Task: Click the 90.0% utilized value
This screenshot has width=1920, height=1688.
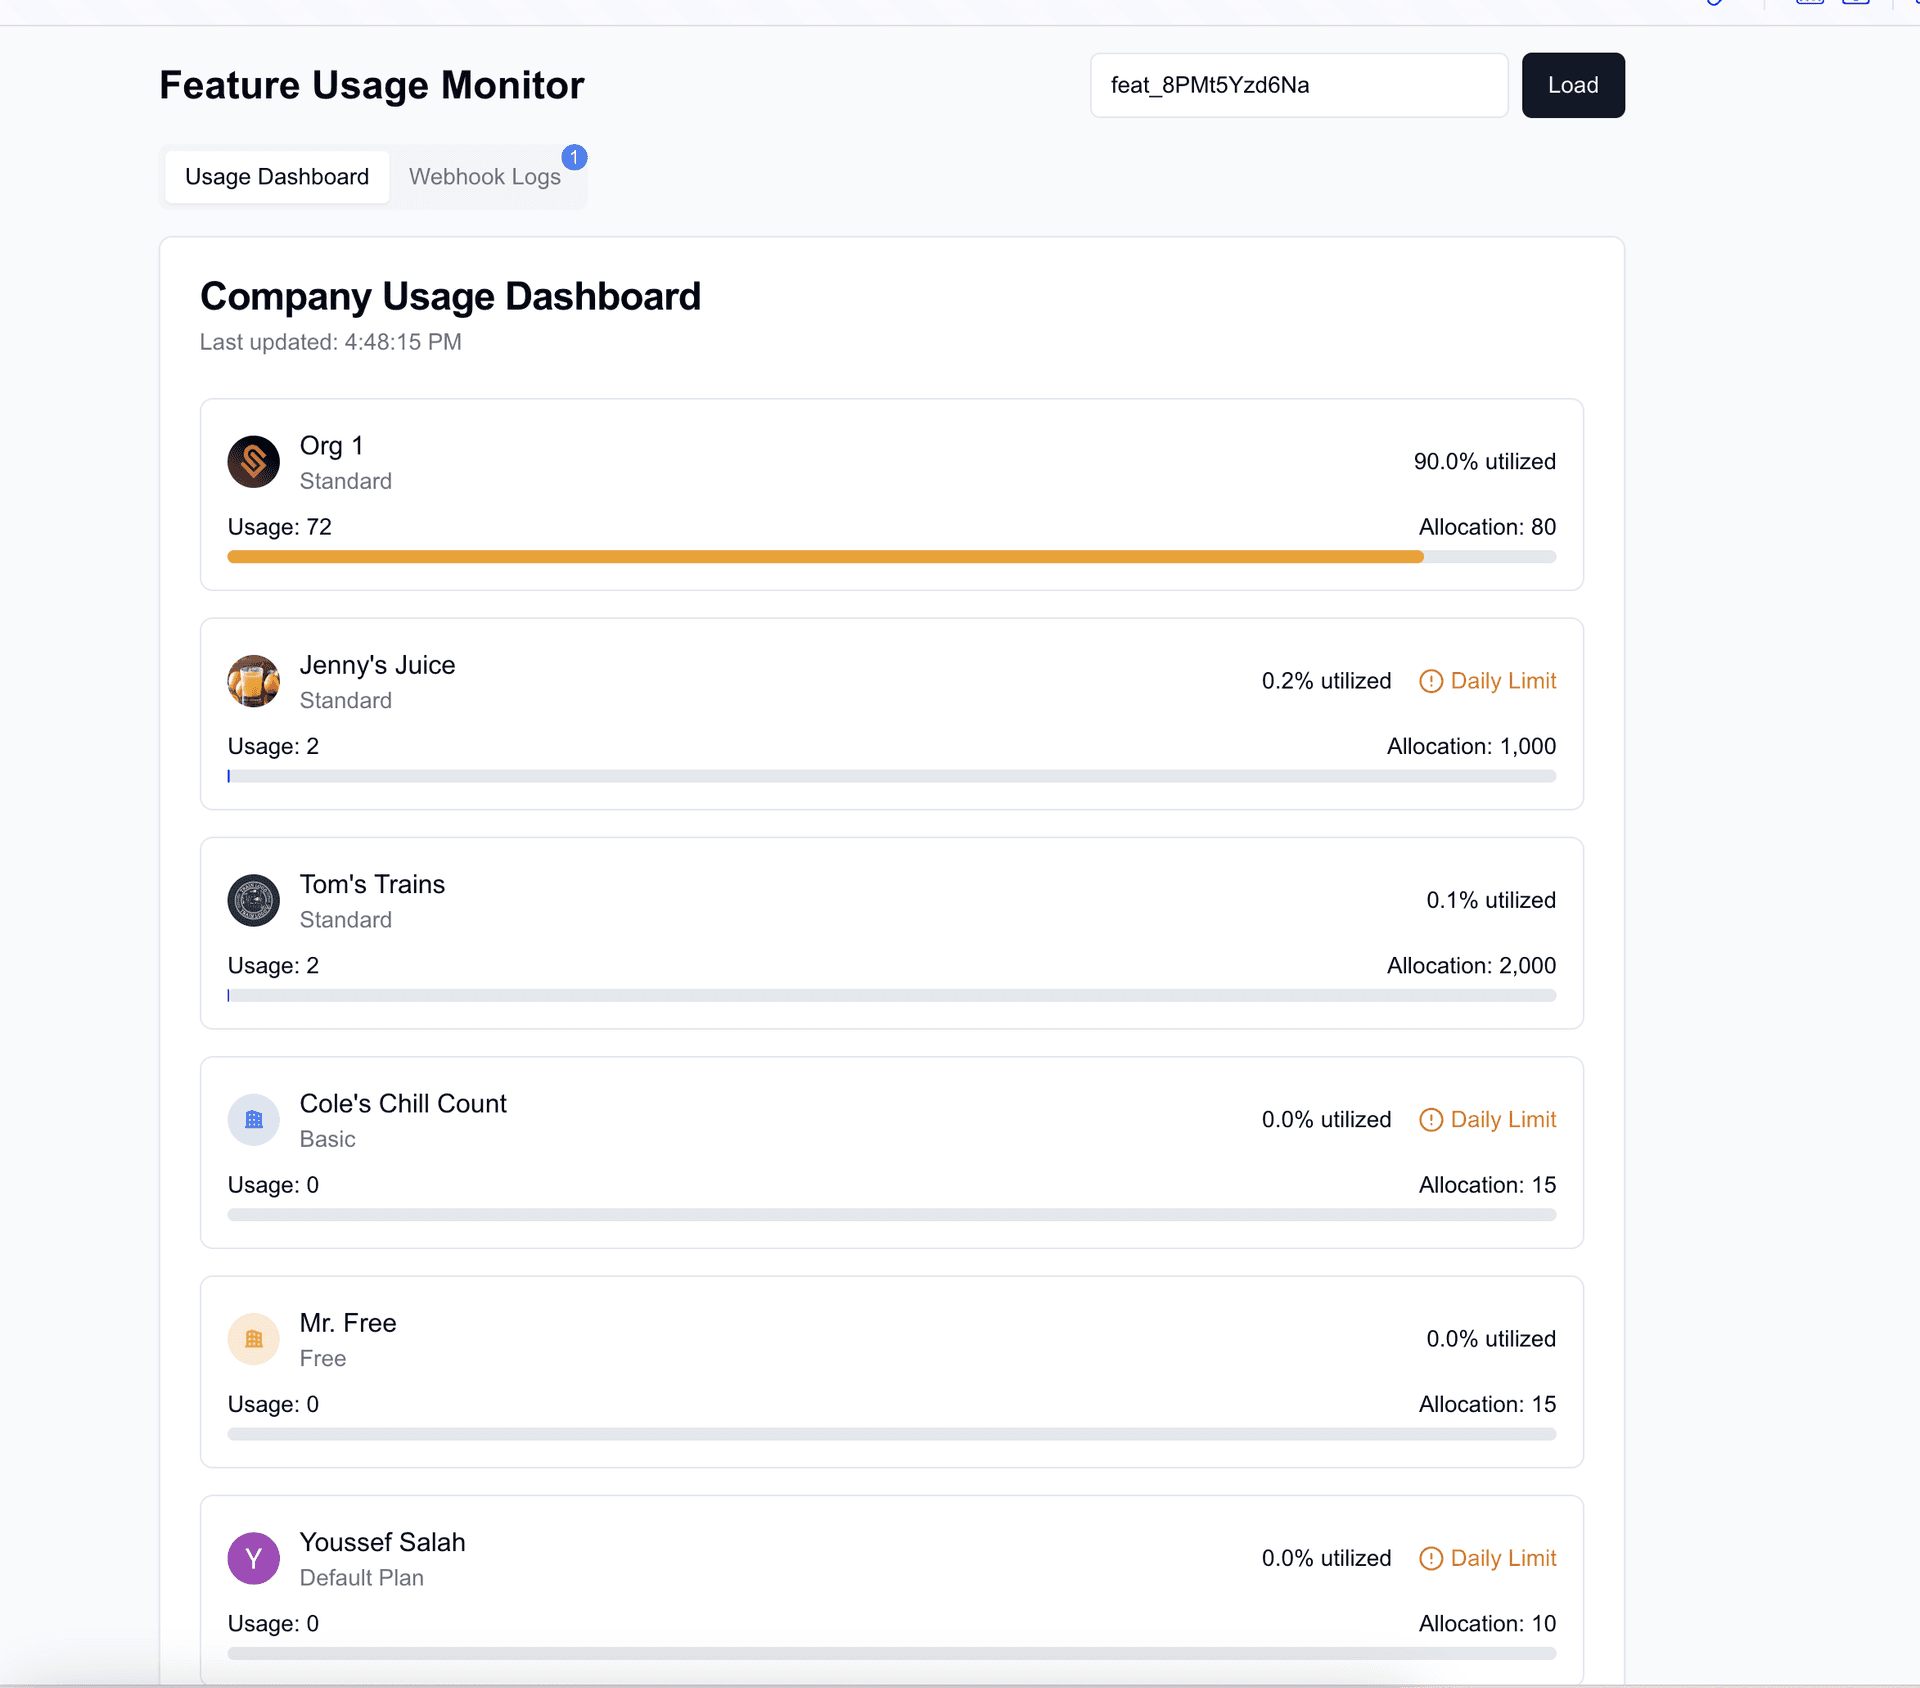Action: [1484, 462]
